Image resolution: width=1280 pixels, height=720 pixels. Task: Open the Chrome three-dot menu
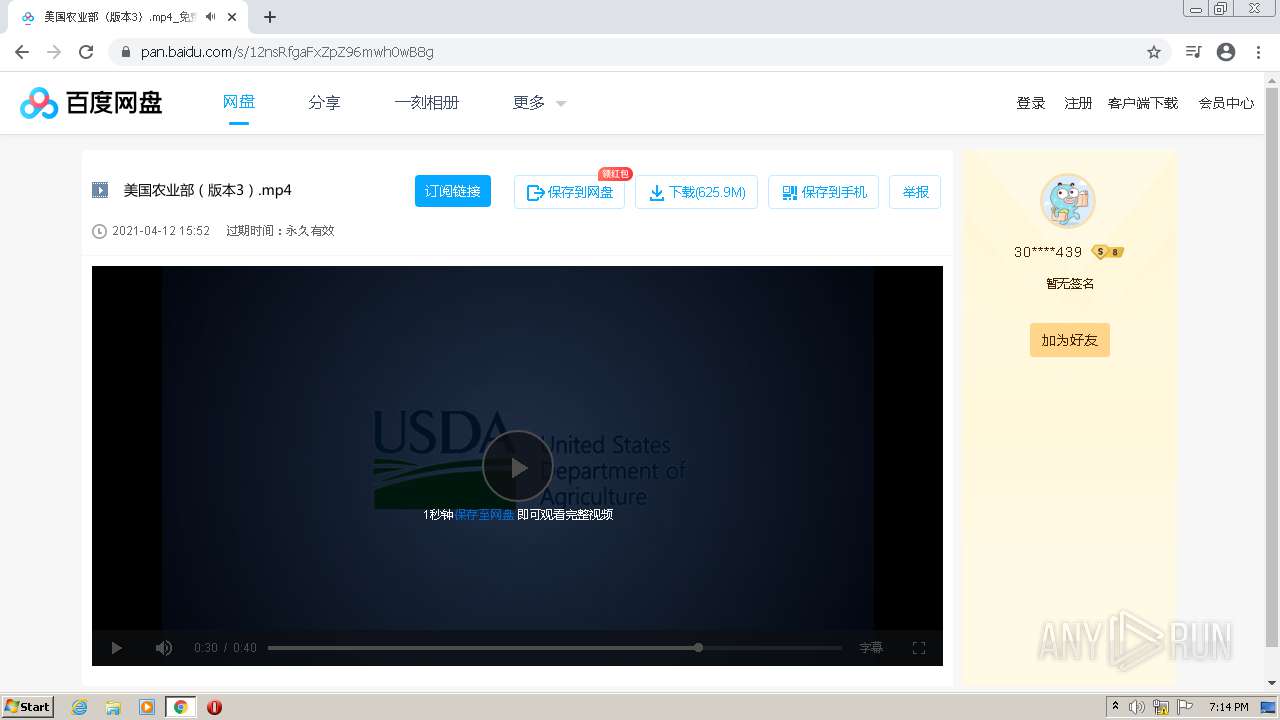tap(1258, 52)
